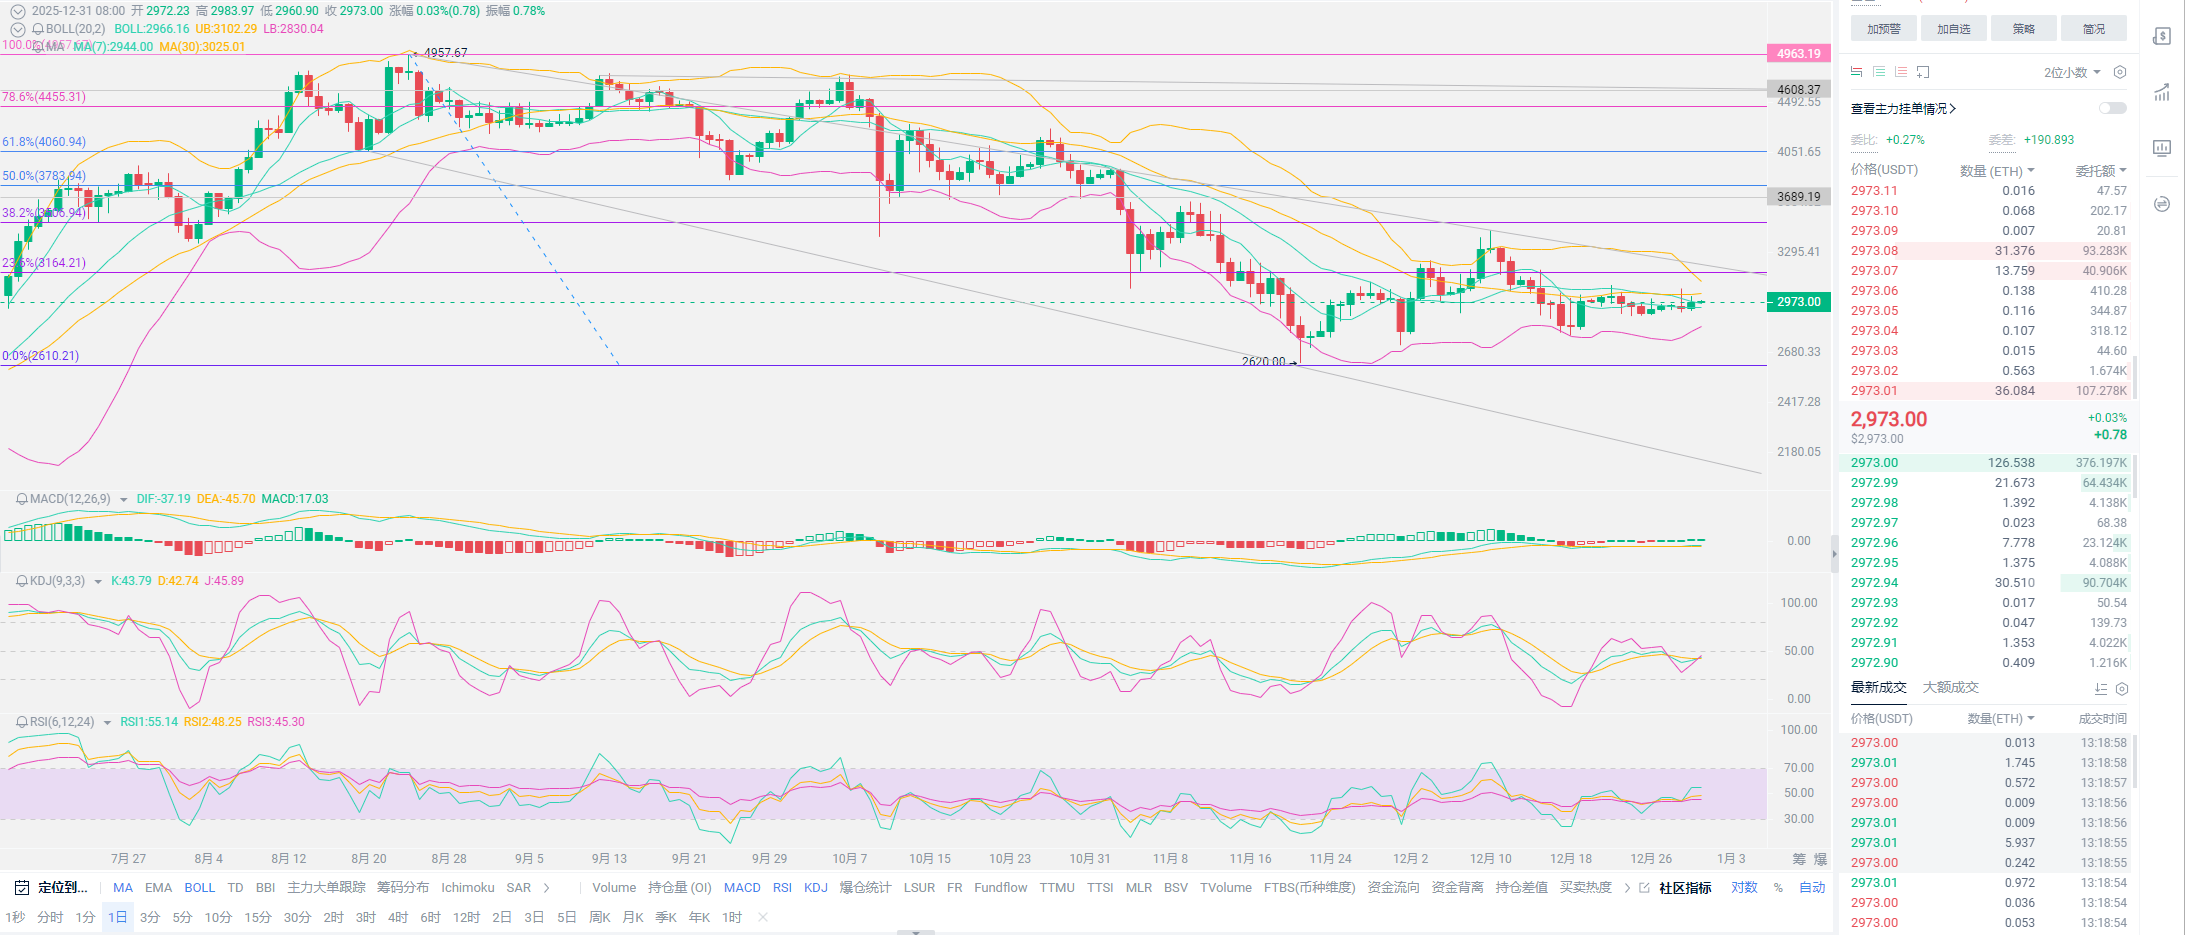Click the bell icon beside MACD(12,26,9)

coord(22,499)
